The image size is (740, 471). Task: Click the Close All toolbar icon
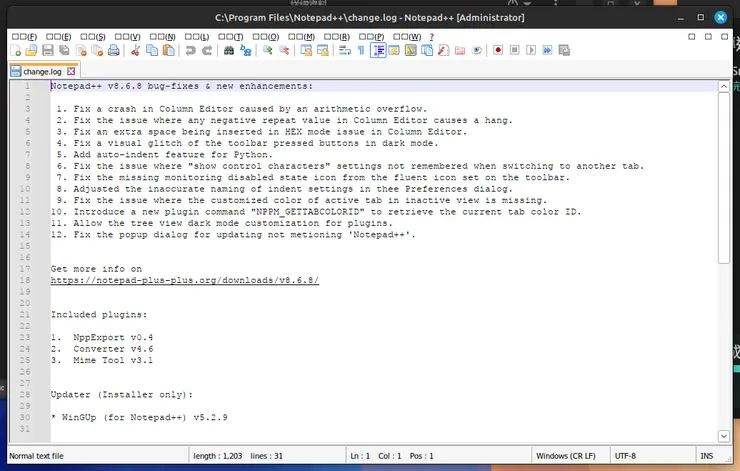[x=97, y=50]
